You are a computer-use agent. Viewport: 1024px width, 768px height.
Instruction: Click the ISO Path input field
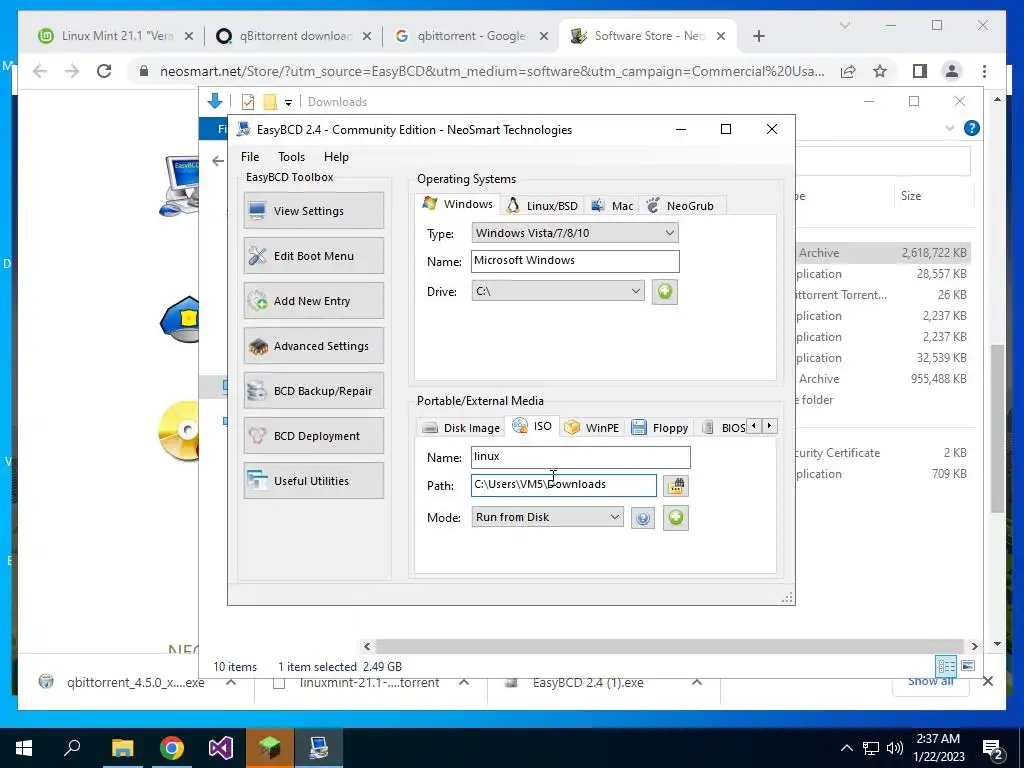coord(564,485)
